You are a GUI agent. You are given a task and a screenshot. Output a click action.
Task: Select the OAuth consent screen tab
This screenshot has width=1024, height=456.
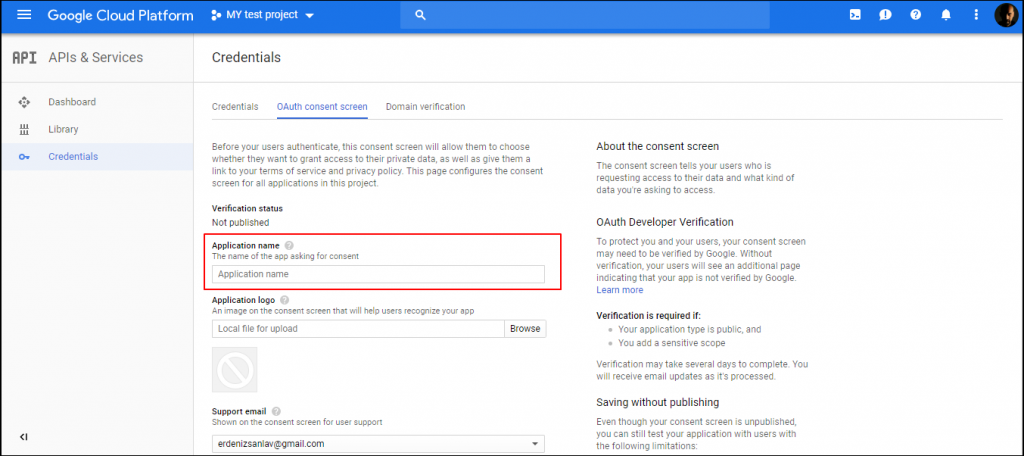point(322,106)
